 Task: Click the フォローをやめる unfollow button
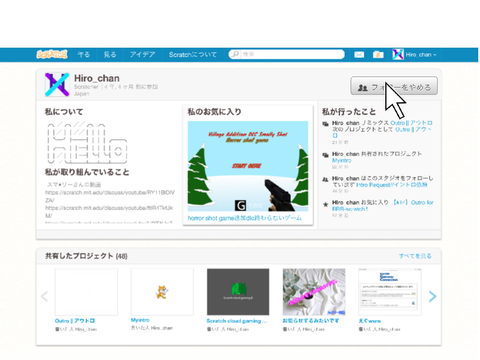[394, 86]
